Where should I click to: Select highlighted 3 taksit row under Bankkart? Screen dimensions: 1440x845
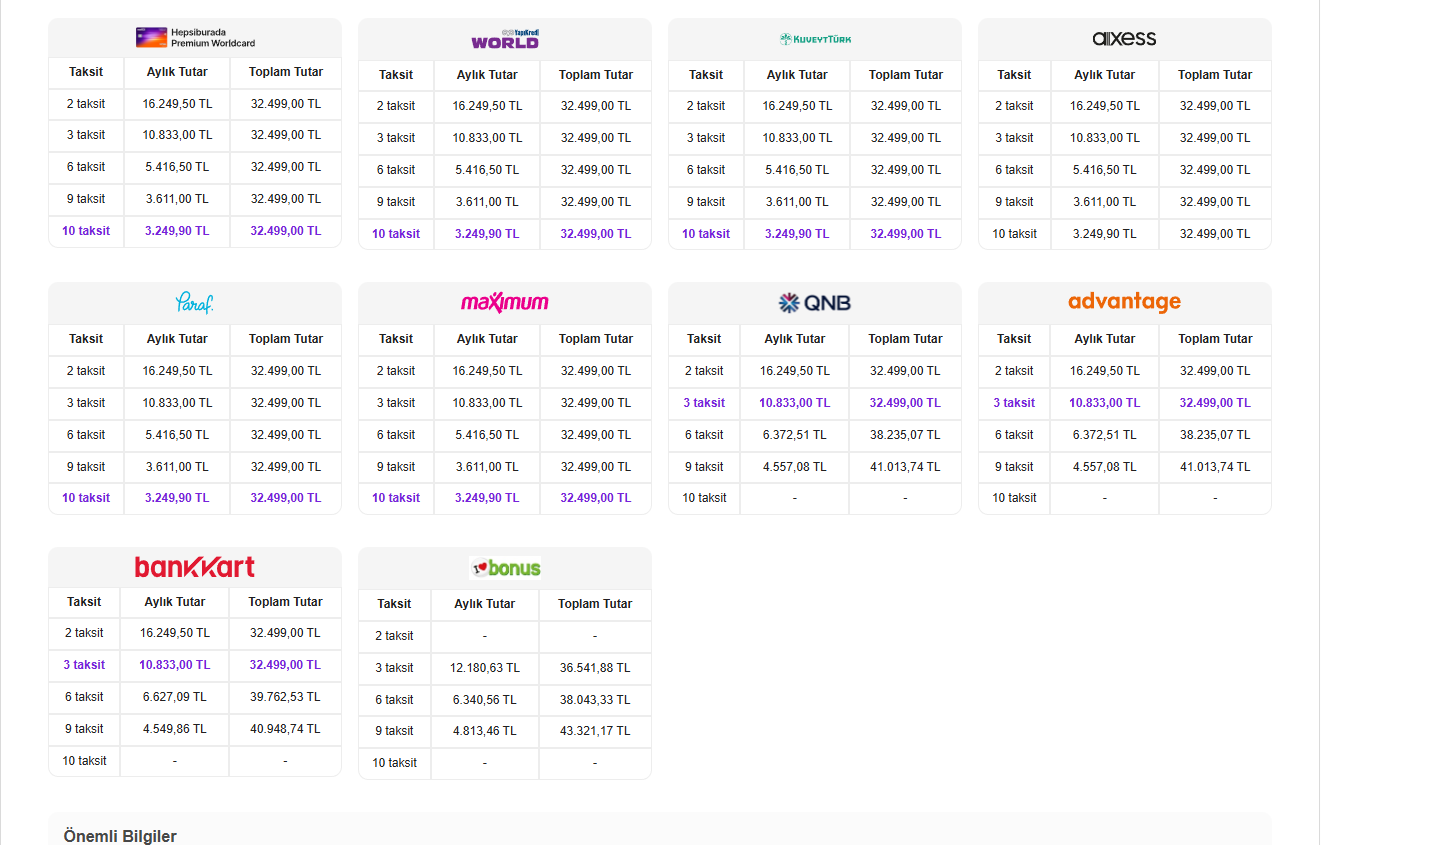coord(195,665)
